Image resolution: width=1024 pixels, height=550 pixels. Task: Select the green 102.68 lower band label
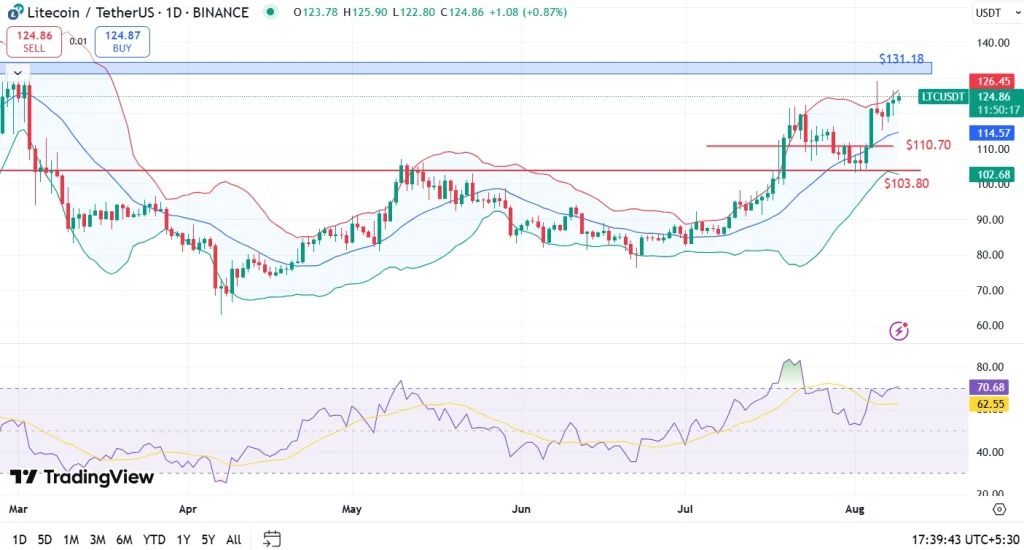(x=993, y=174)
